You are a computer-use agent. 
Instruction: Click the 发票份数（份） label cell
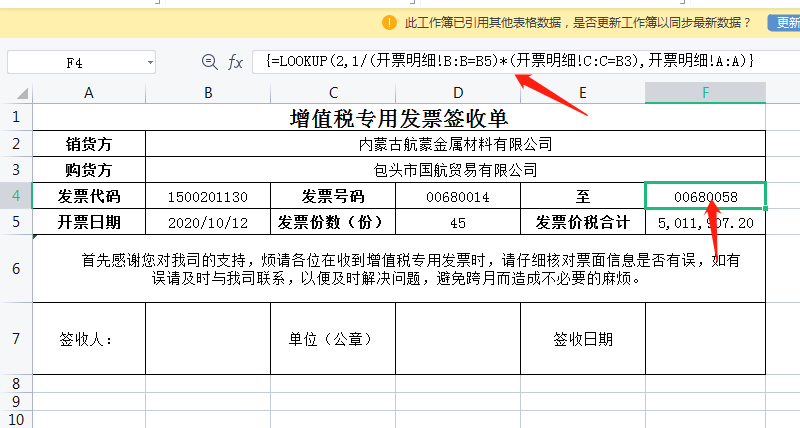(333, 222)
